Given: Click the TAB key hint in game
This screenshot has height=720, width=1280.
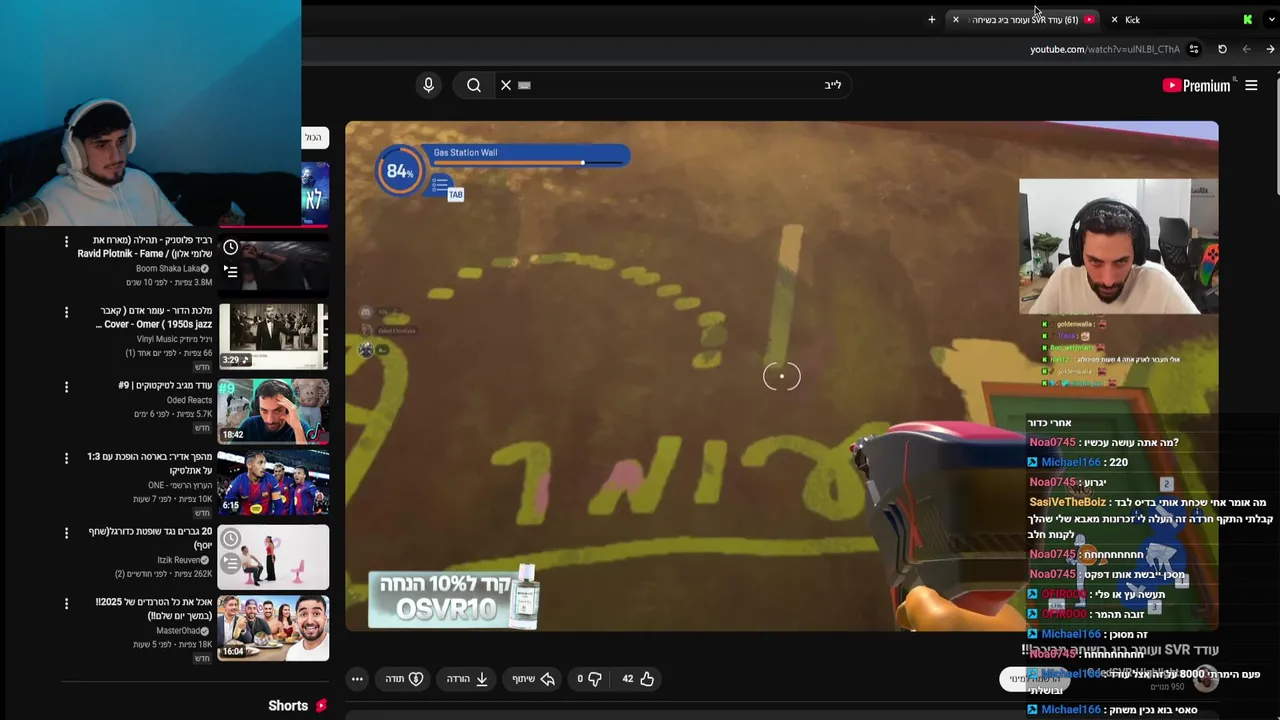Looking at the screenshot, I should coord(455,195).
